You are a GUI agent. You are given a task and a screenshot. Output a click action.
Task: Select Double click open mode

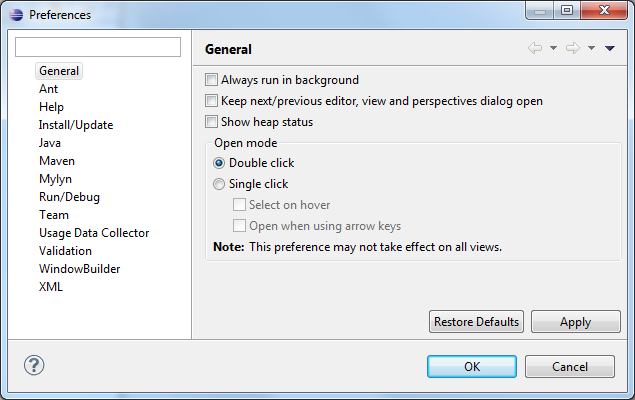click(219, 163)
